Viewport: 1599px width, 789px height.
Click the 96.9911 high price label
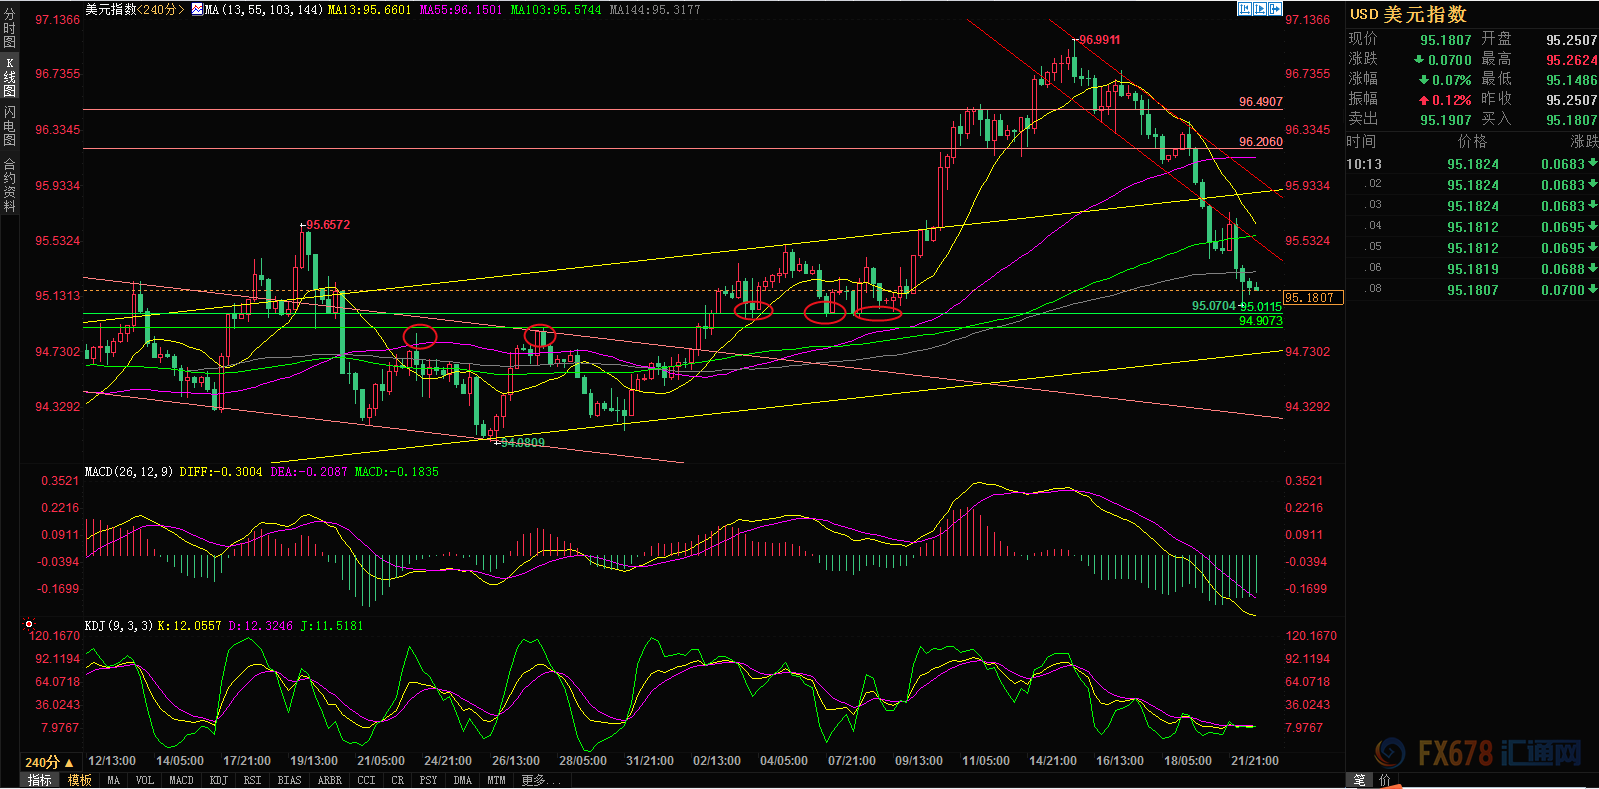(x=1099, y=39)
